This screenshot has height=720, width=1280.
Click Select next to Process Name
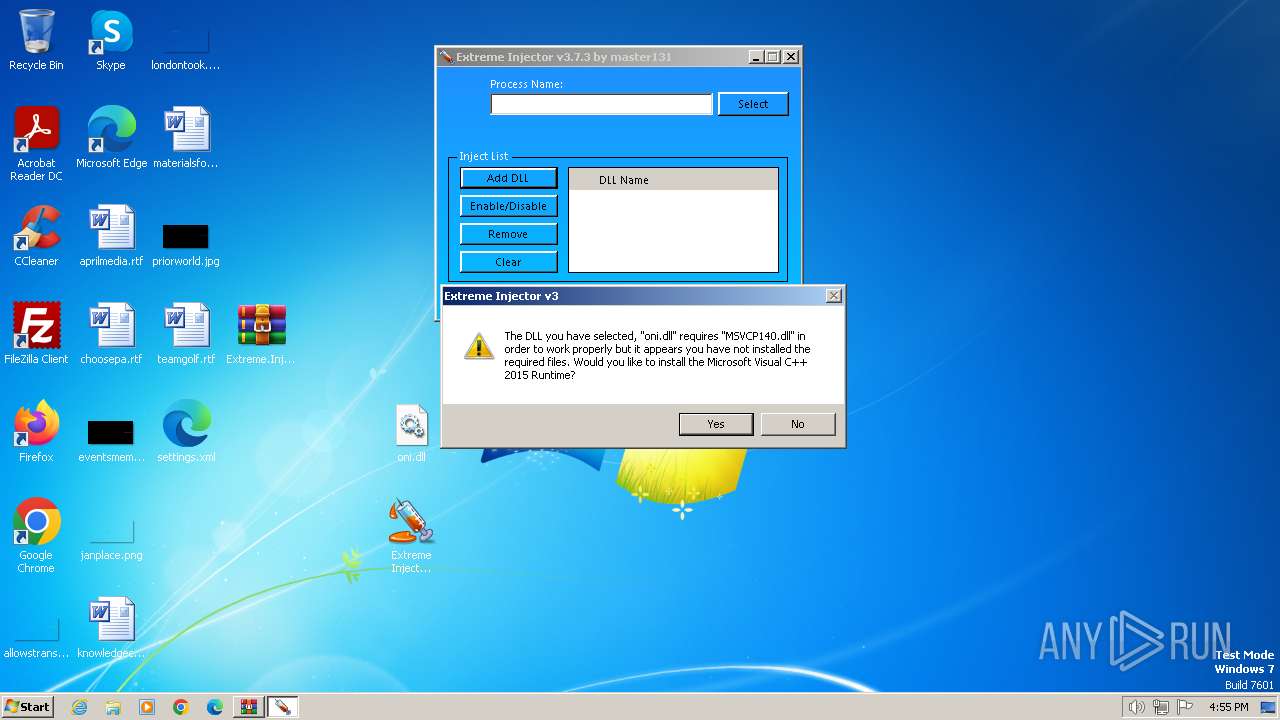(753, 104)
